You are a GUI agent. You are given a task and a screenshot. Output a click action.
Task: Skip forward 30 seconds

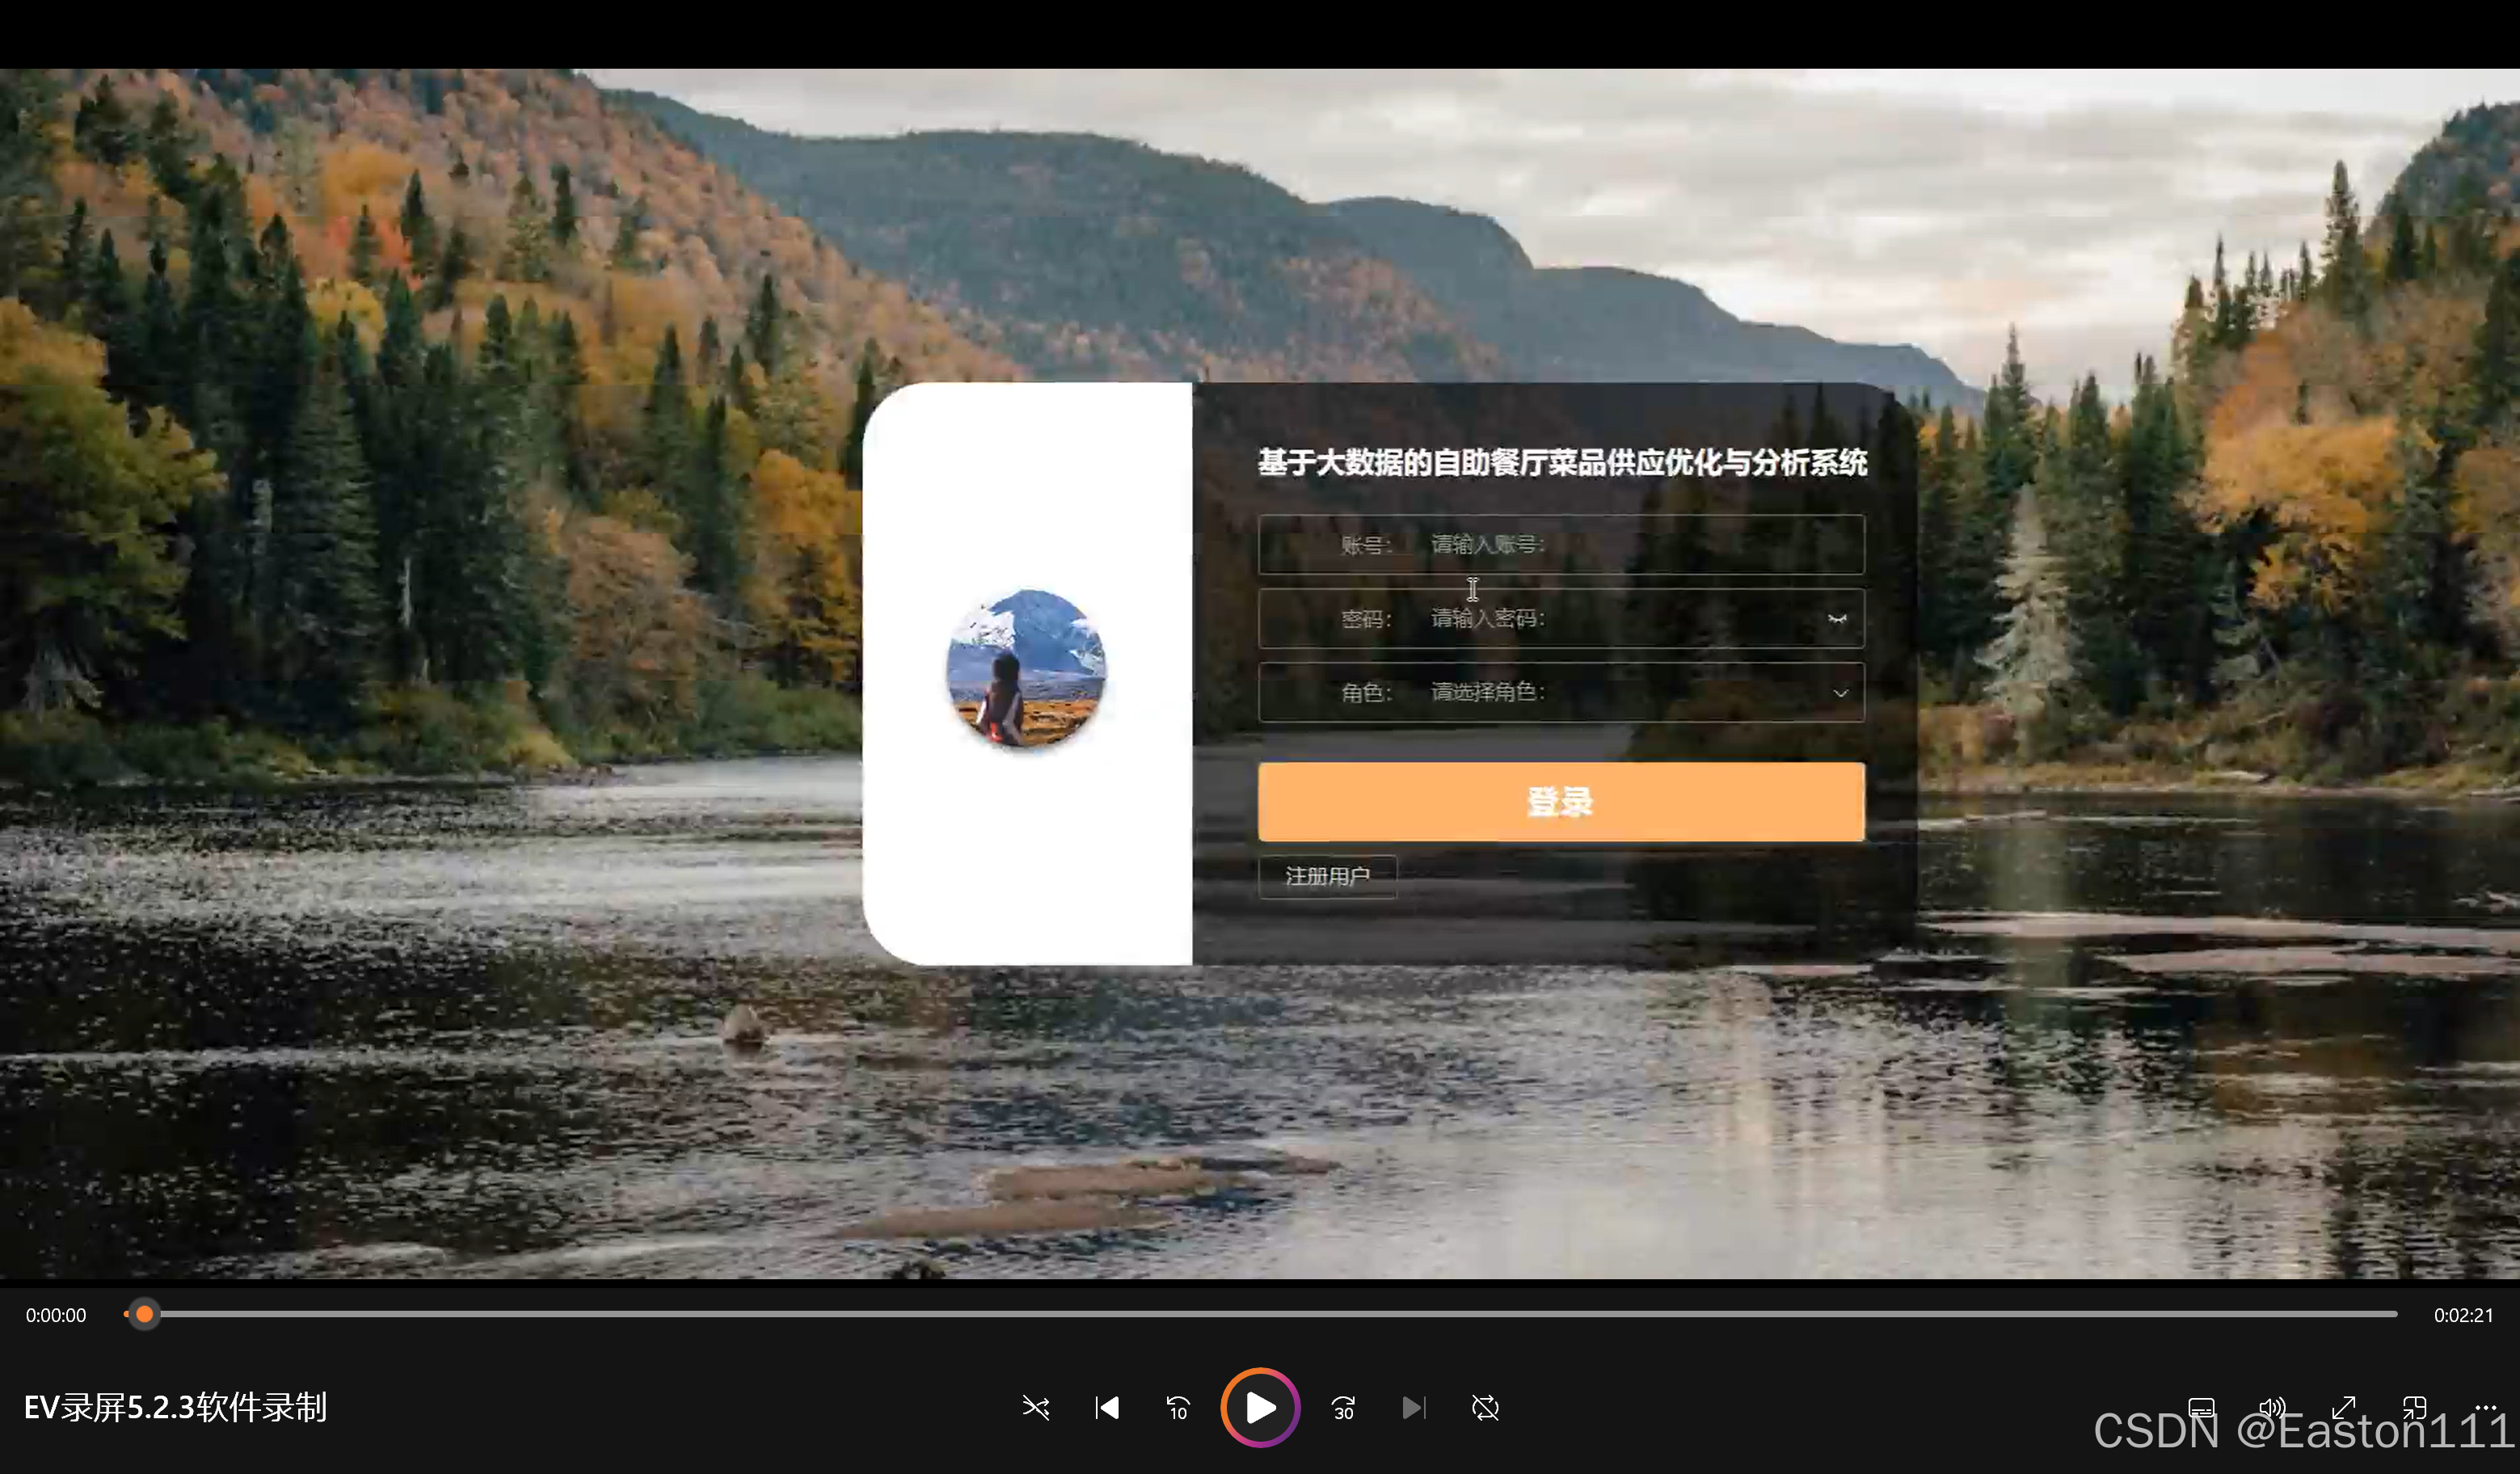click(x=1344, y=1408)
